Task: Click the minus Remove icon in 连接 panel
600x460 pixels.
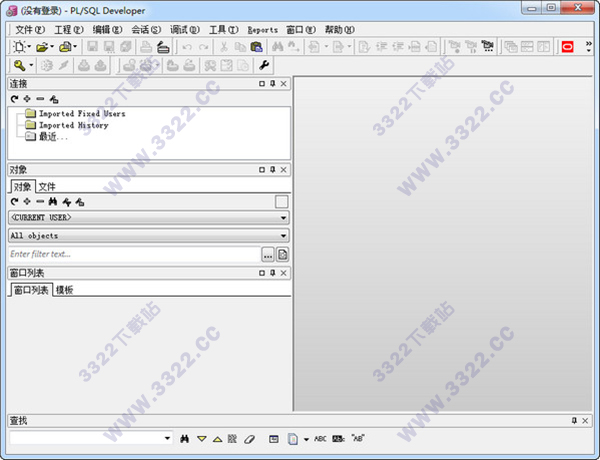Action: [40, 99]
